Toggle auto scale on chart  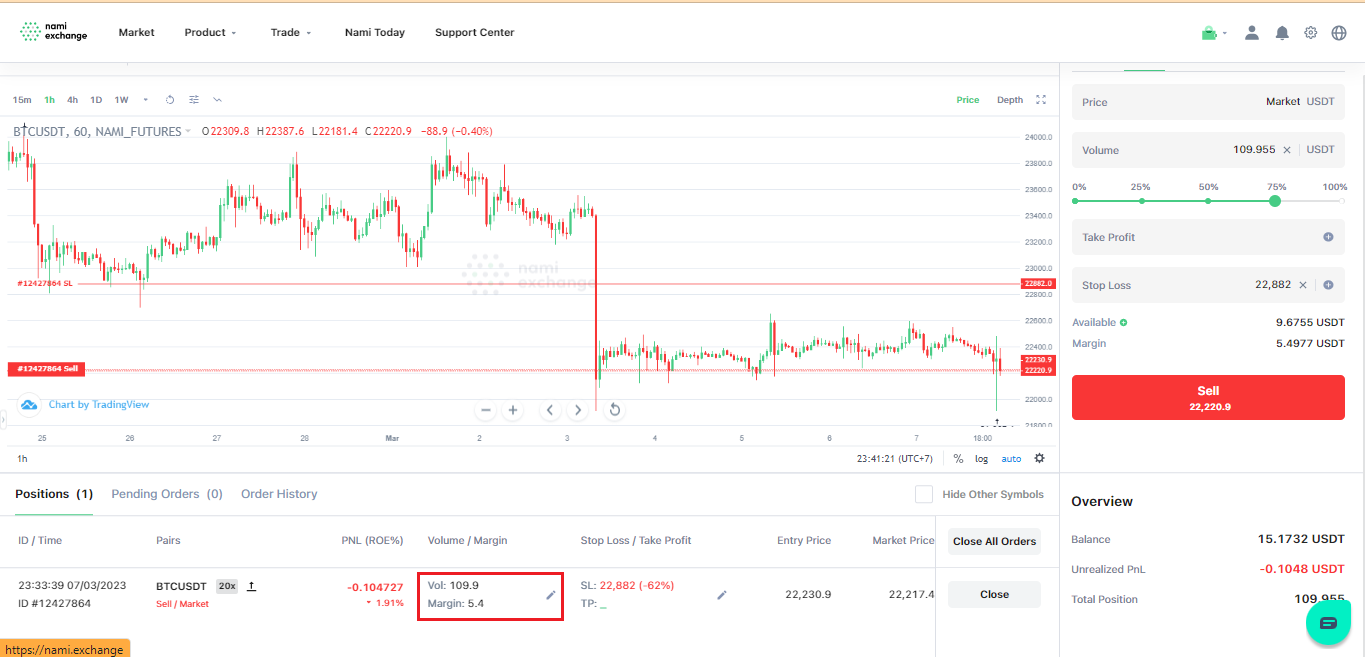1011,458
